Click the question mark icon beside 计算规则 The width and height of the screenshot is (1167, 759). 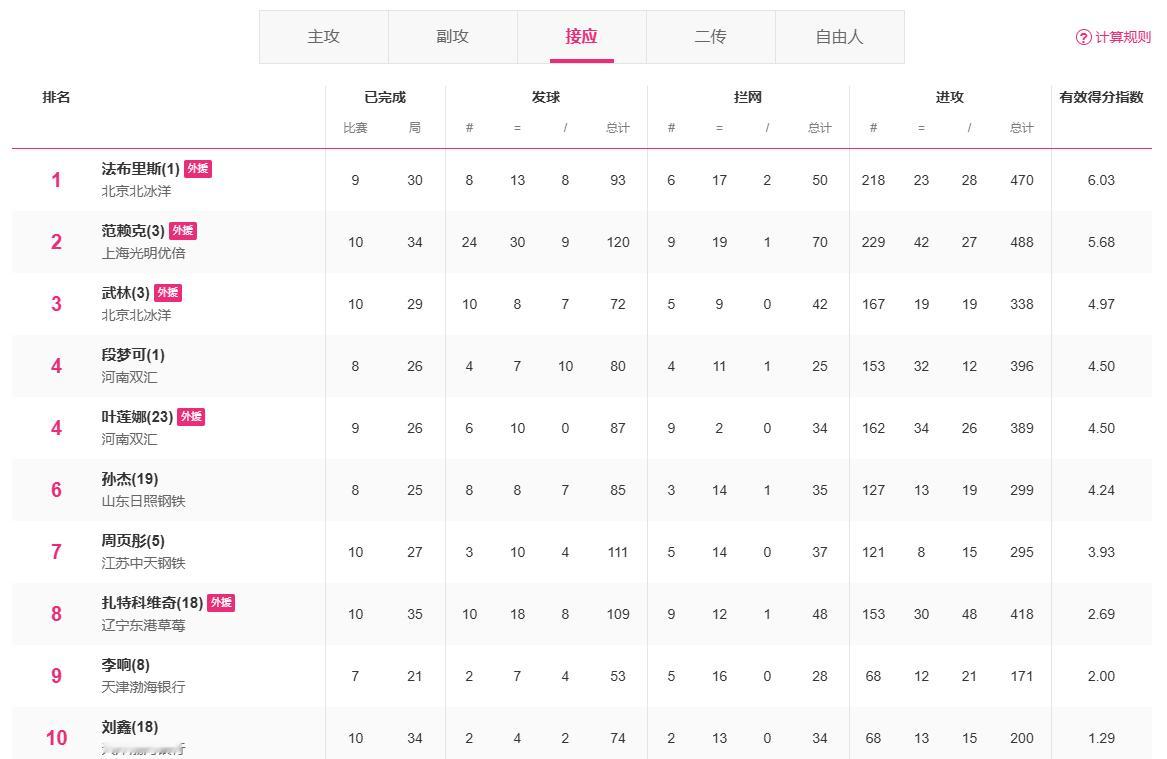[1083, 37]
